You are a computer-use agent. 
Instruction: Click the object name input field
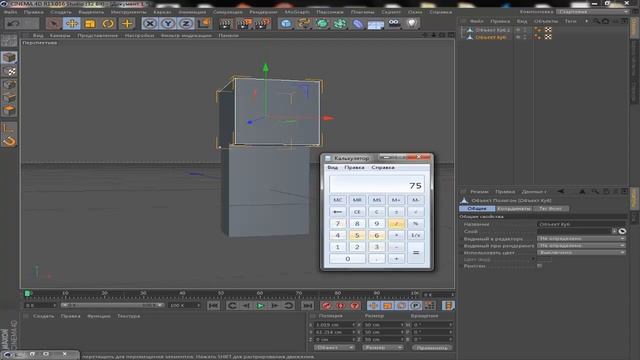coord(581,224)
